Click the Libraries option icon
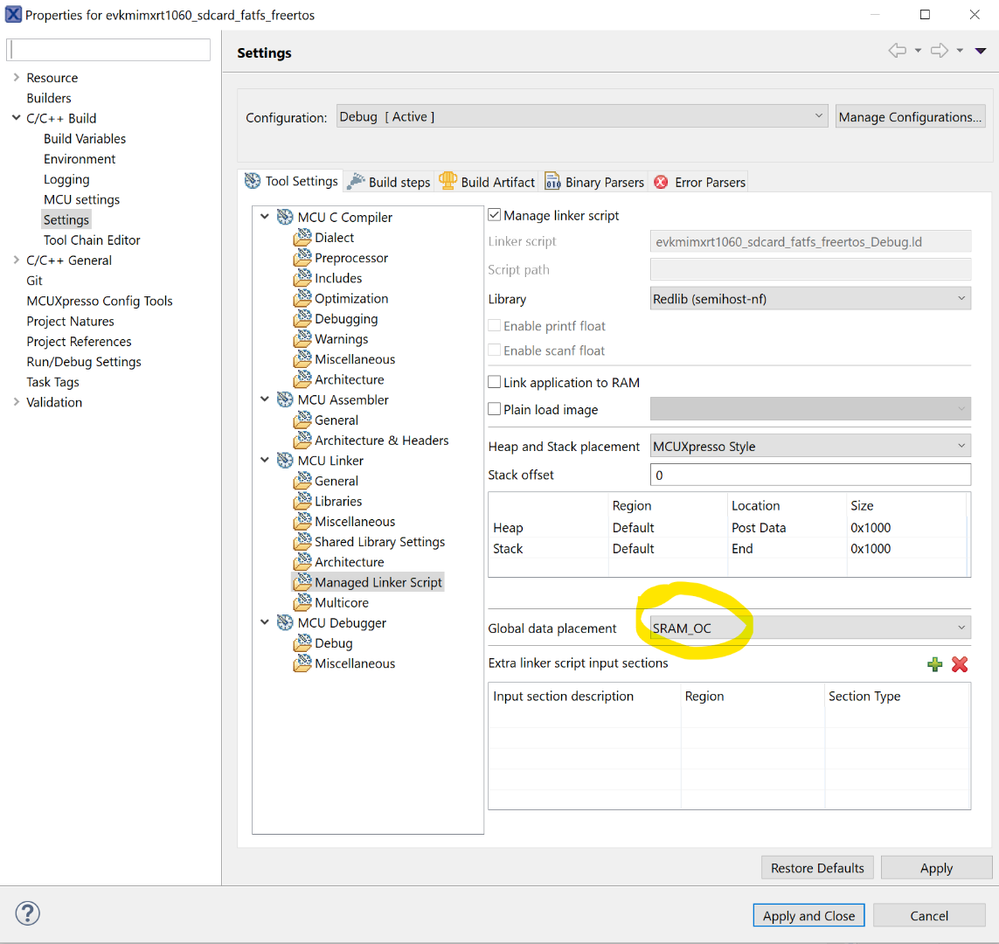 [302, 501]
